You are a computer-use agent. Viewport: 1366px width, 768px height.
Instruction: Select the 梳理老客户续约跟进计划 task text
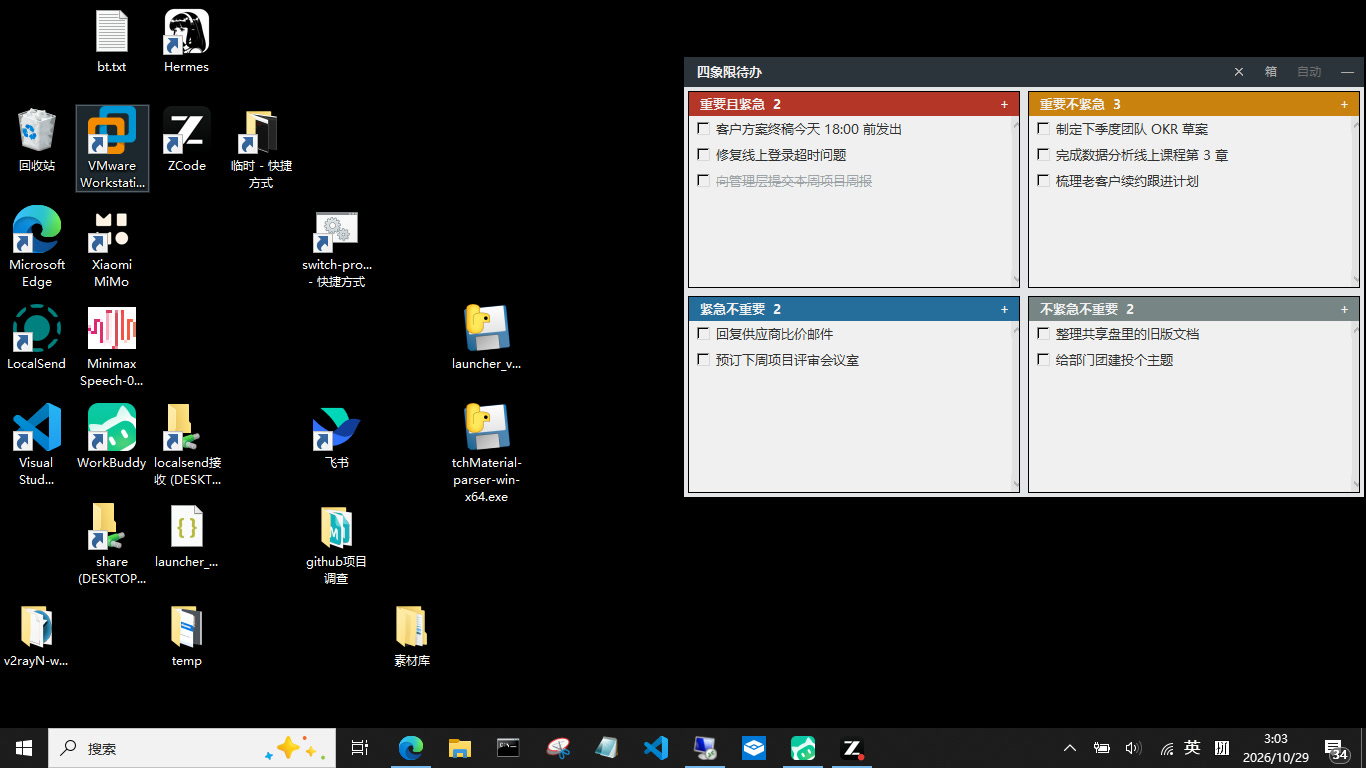[1127, 181]
